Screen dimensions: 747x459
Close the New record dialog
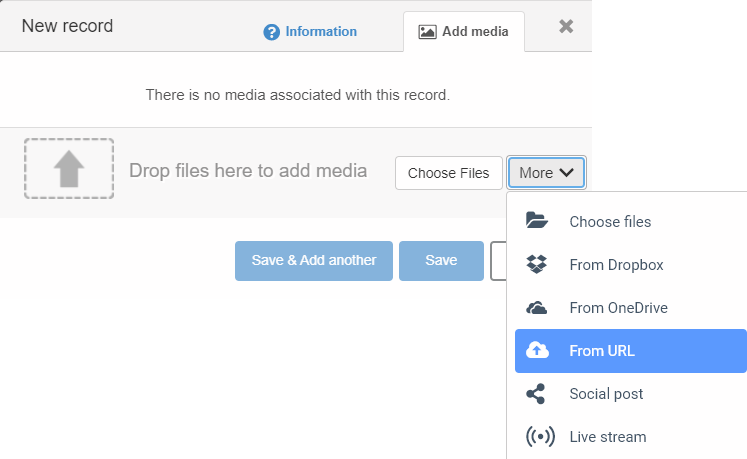point(566,26)
